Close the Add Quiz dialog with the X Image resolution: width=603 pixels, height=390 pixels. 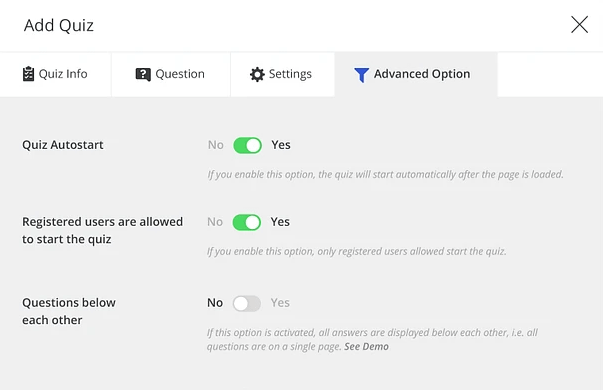(x=579, y=25)
